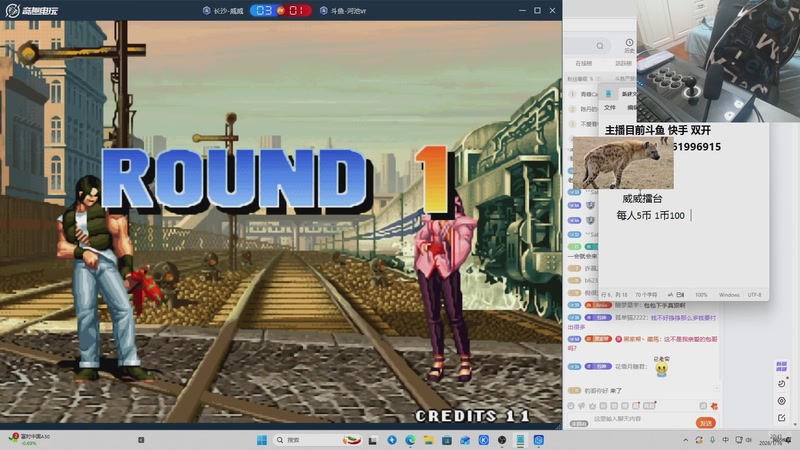Select the rank 3 user row 不爱看

point(582,124)
